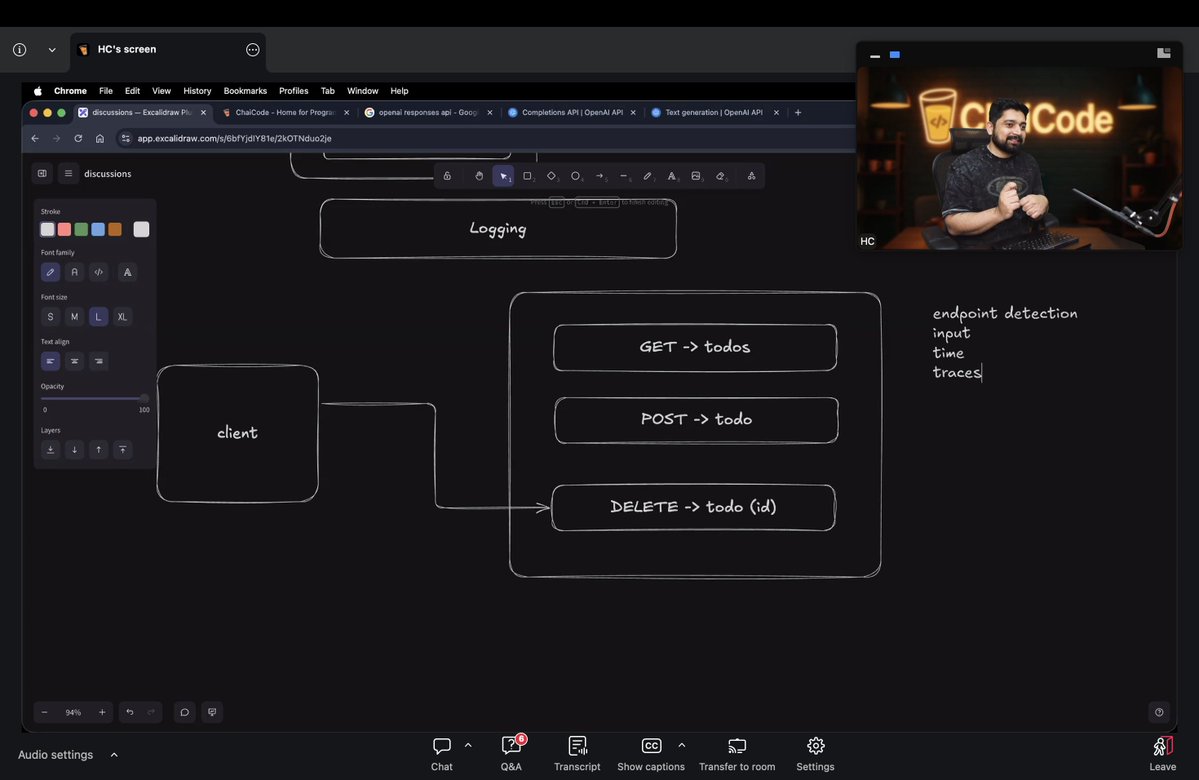Align text to the right
The image size is (1199, 780).
click(99, 361)
